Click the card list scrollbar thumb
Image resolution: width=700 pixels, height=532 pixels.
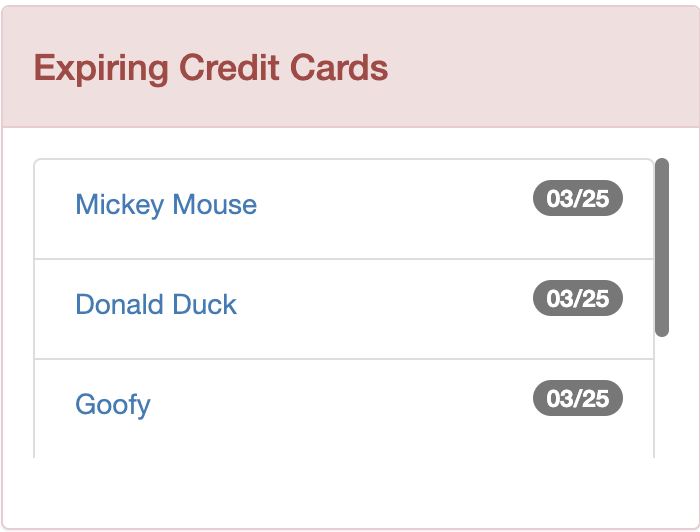[x=662, y=247]
